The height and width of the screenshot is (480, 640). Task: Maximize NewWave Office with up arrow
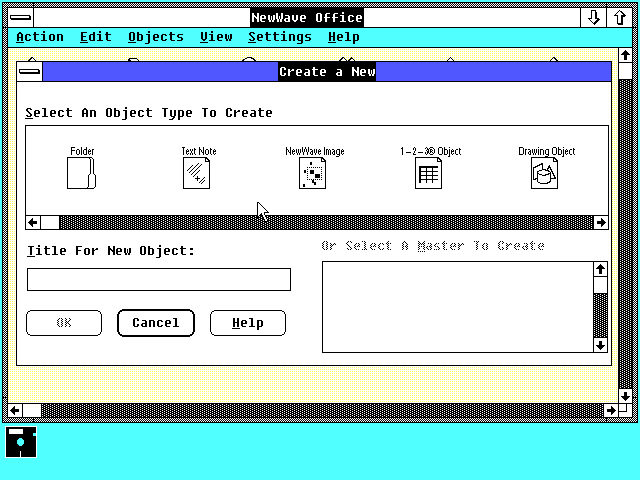620,18
